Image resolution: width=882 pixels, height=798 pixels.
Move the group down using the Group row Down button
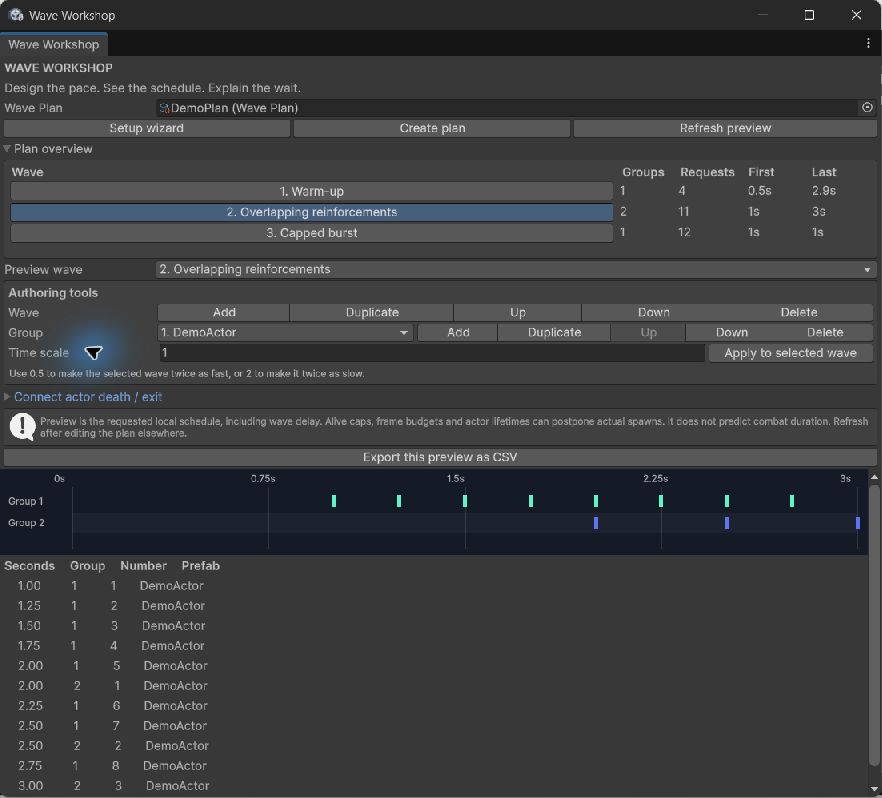pyautogui.click(x=732, y=332)
